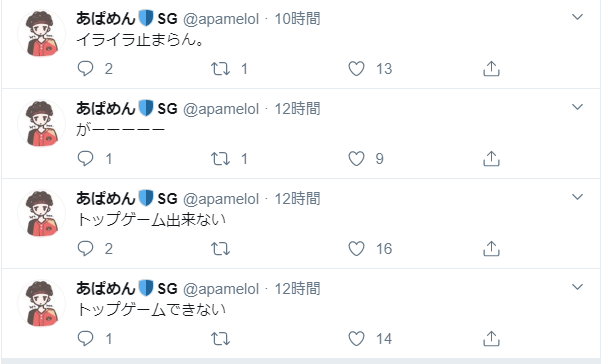Open profile avatar beside トップゲームできない tweet

click(41, 303)
